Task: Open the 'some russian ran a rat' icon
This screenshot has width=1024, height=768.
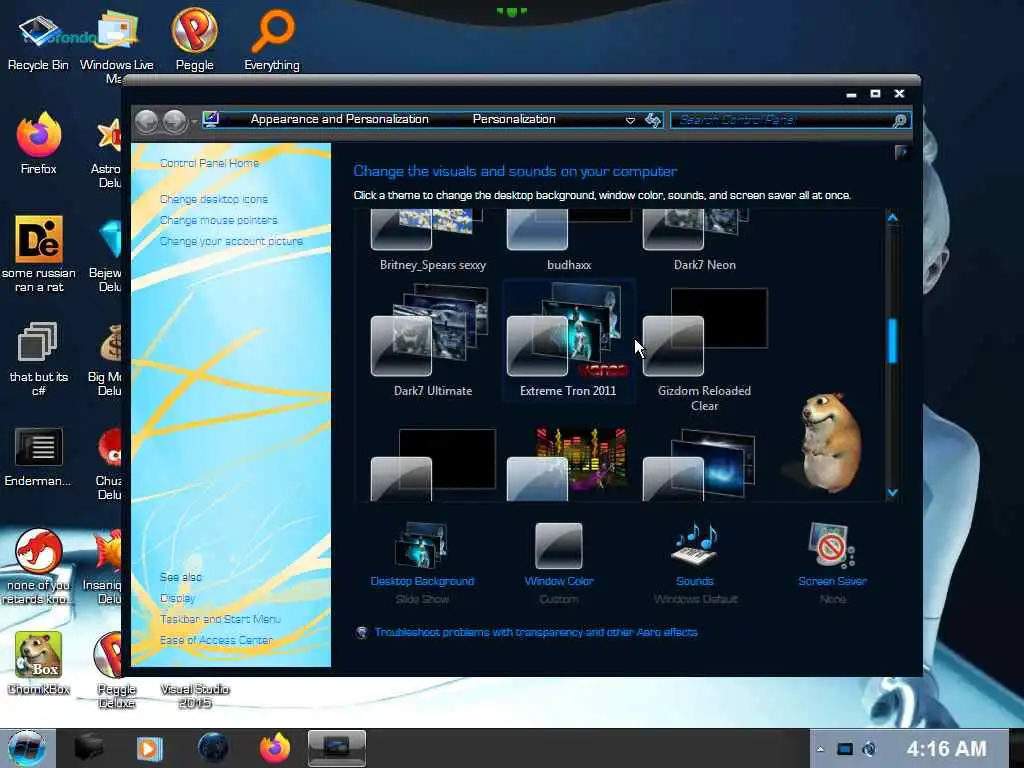Action: (x=39, y=255)
